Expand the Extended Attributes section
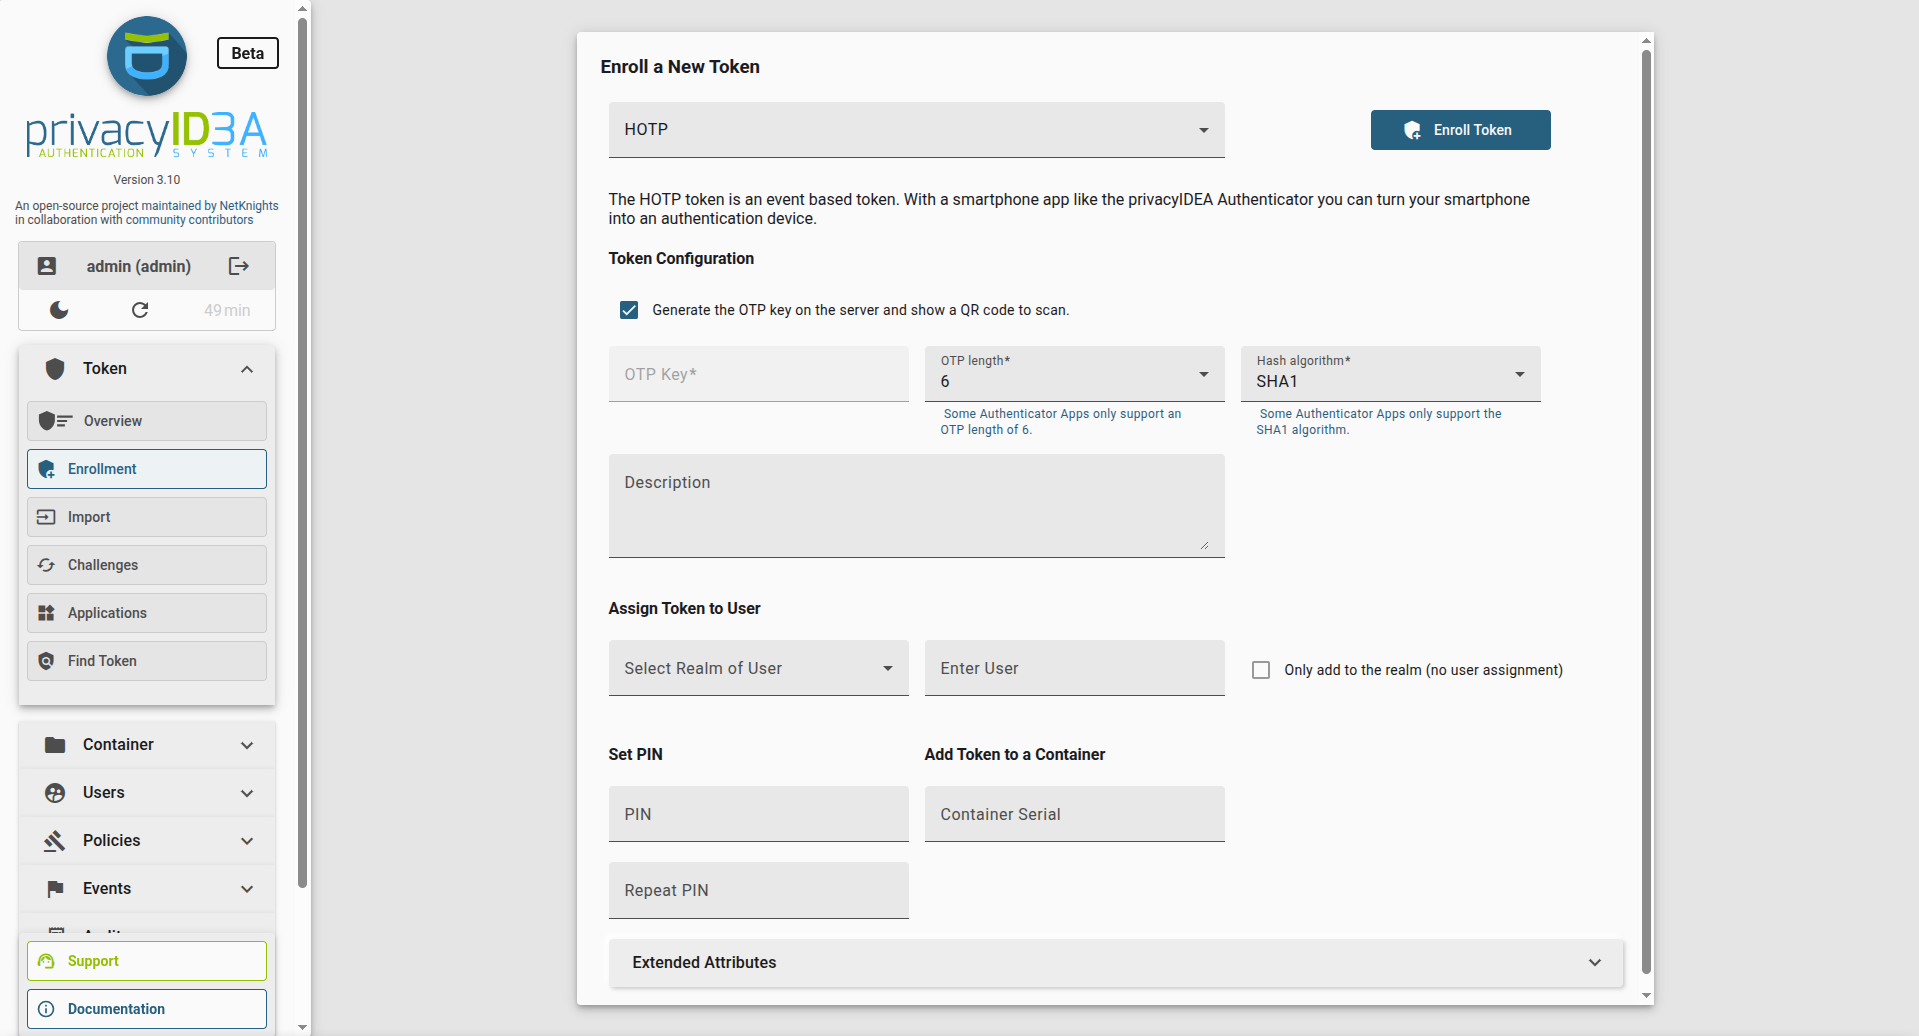This screenshot has height=1036, width=1919. 1115,963
